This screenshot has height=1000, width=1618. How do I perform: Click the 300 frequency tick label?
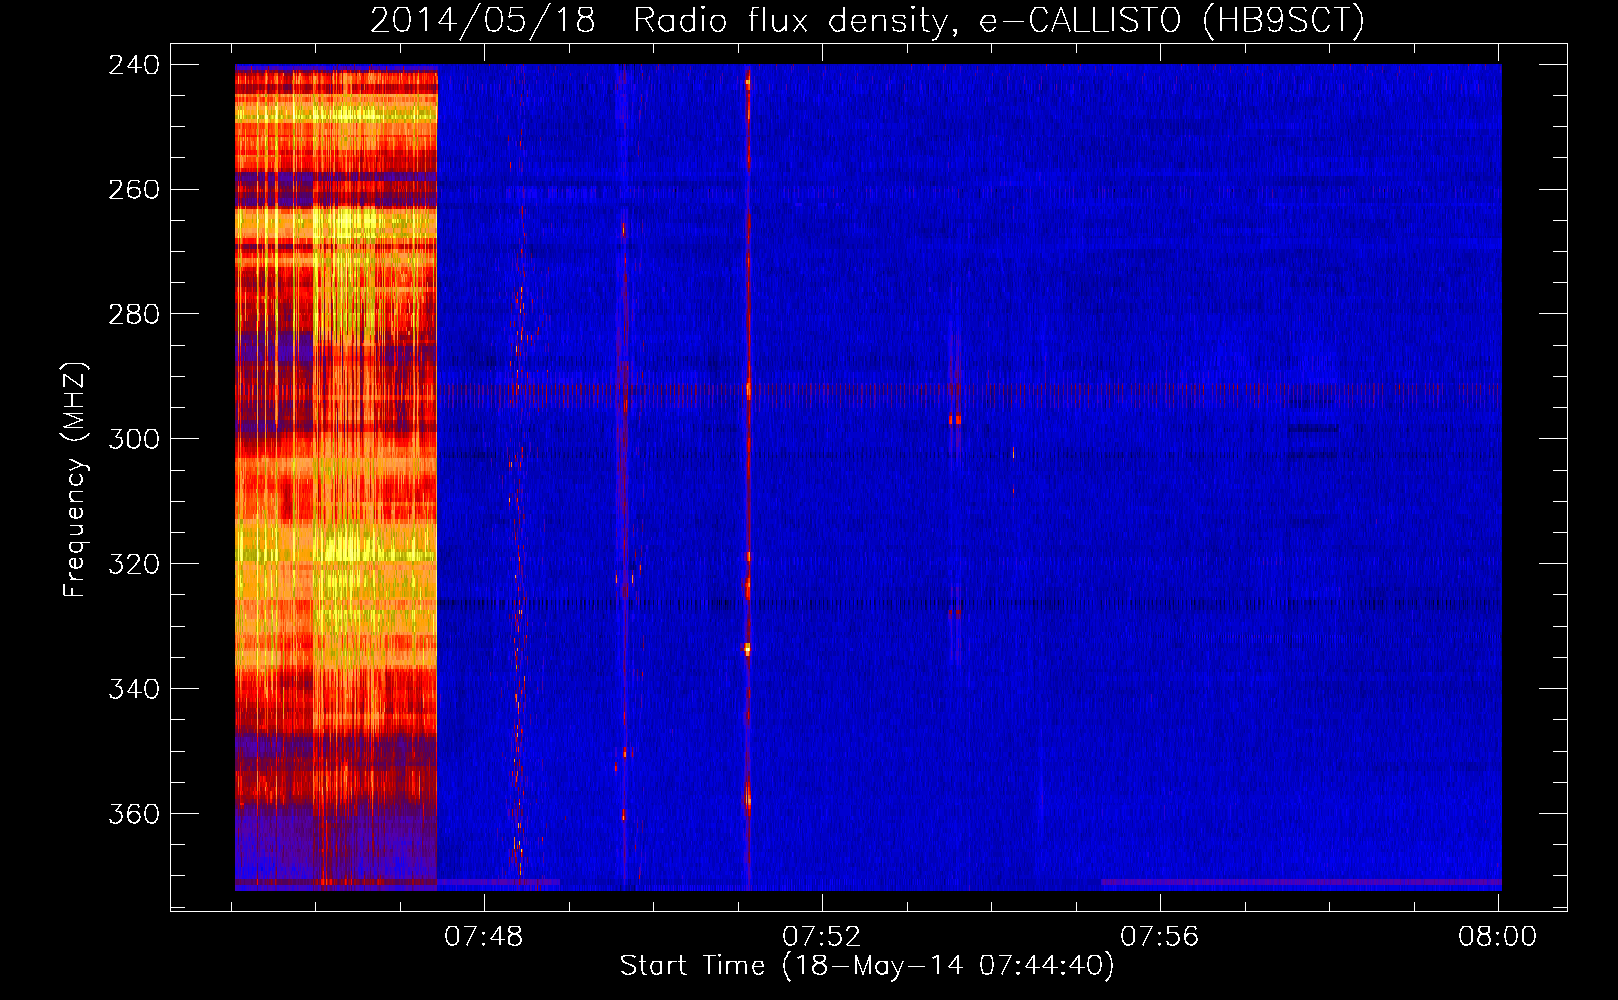(134, 440)
